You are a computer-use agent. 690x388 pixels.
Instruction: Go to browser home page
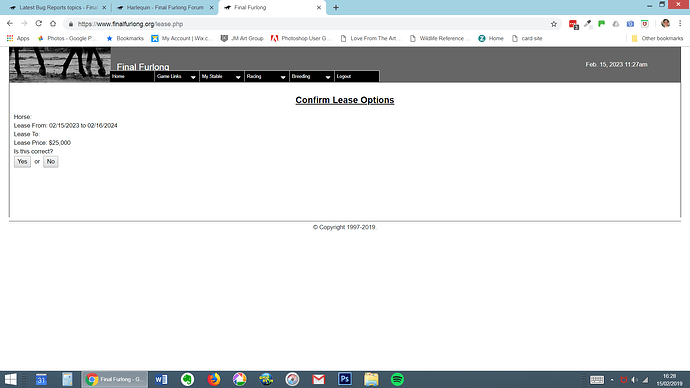point(53,24)
